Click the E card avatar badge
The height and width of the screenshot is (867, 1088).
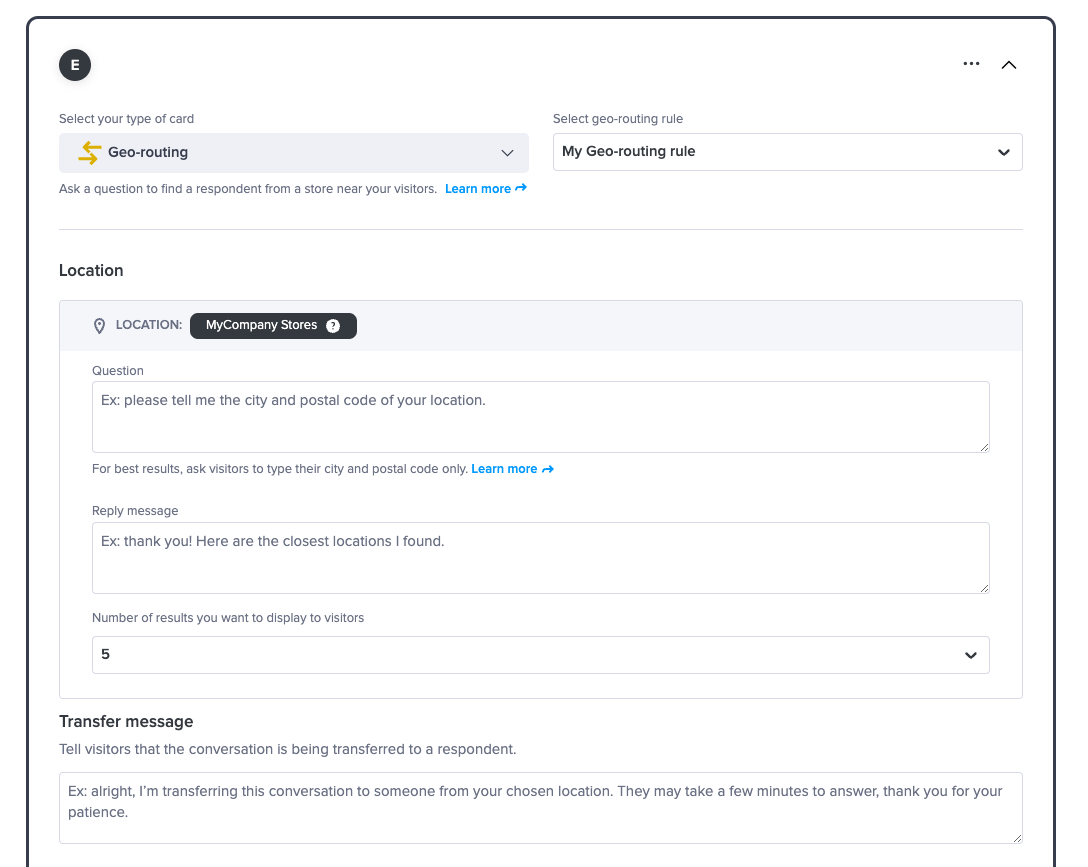tap(75, 65)
